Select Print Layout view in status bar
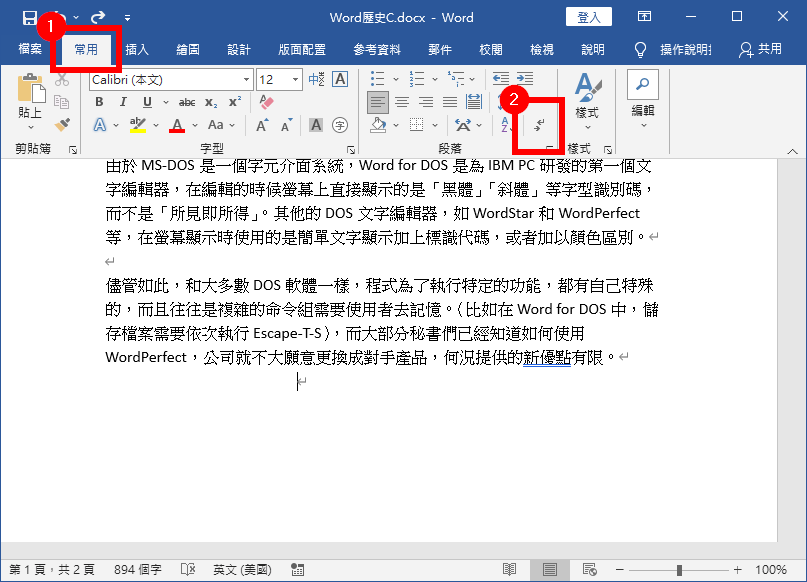 (550, 569)
